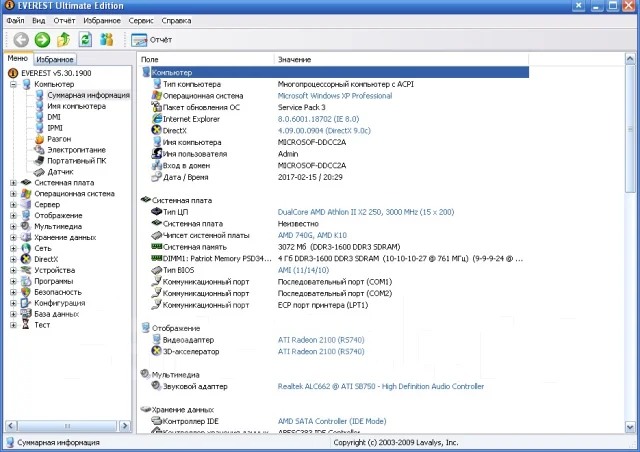The width and height of the screenshot is (640, 452).
Task: Open Microsoft Windows XP Professional link
Action: pos(335,96)
